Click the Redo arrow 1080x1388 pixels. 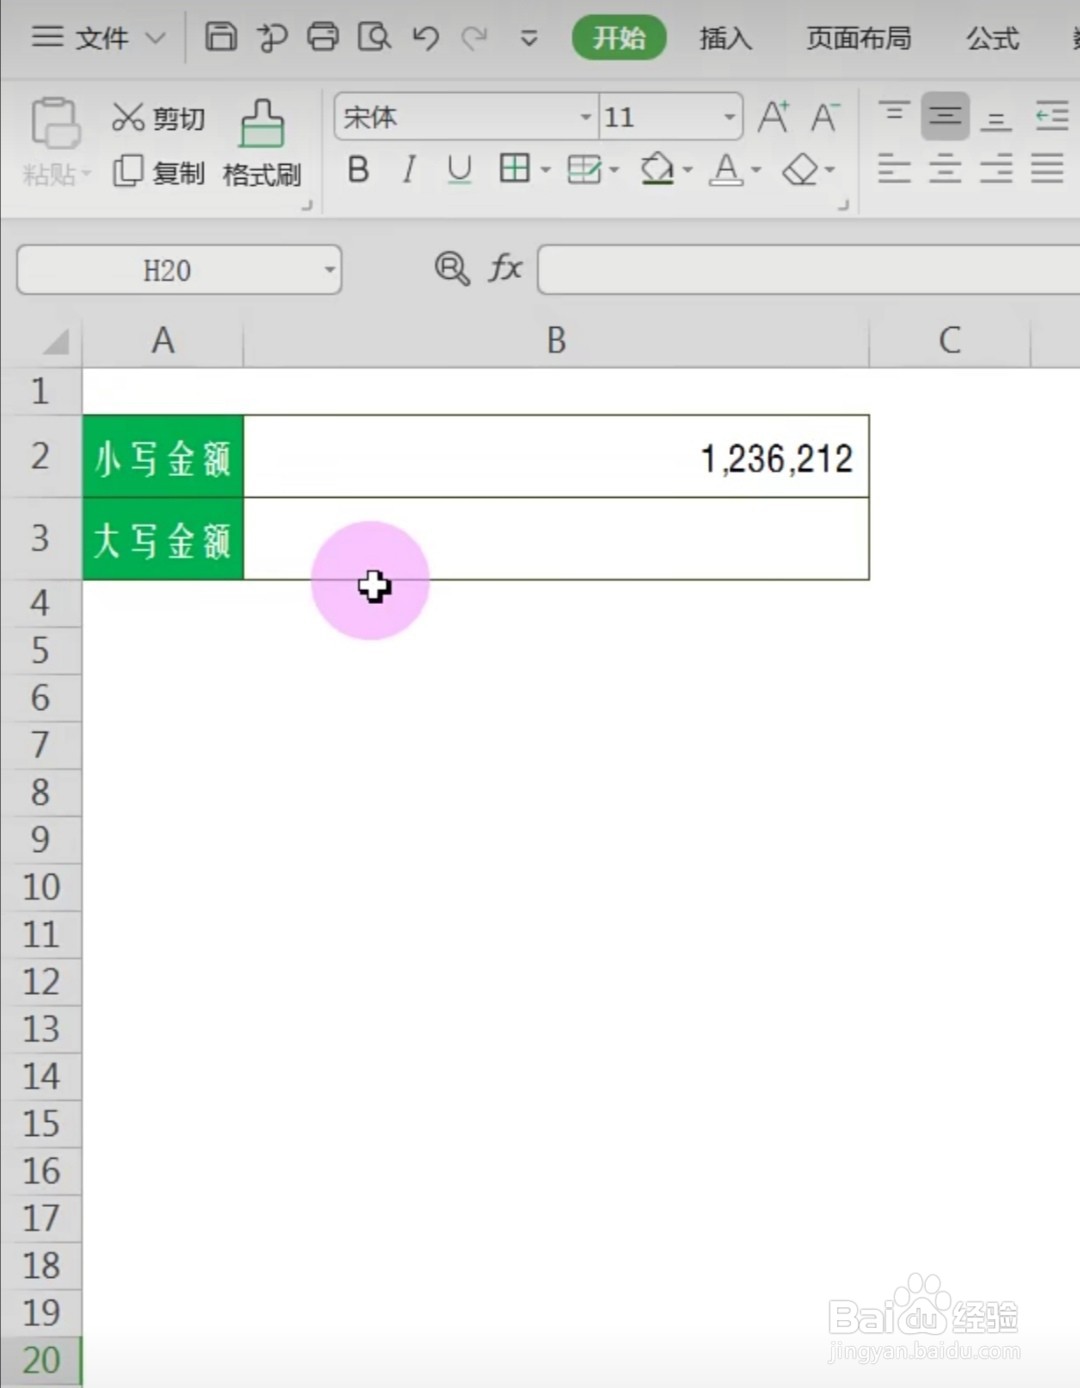click(474, 38)
